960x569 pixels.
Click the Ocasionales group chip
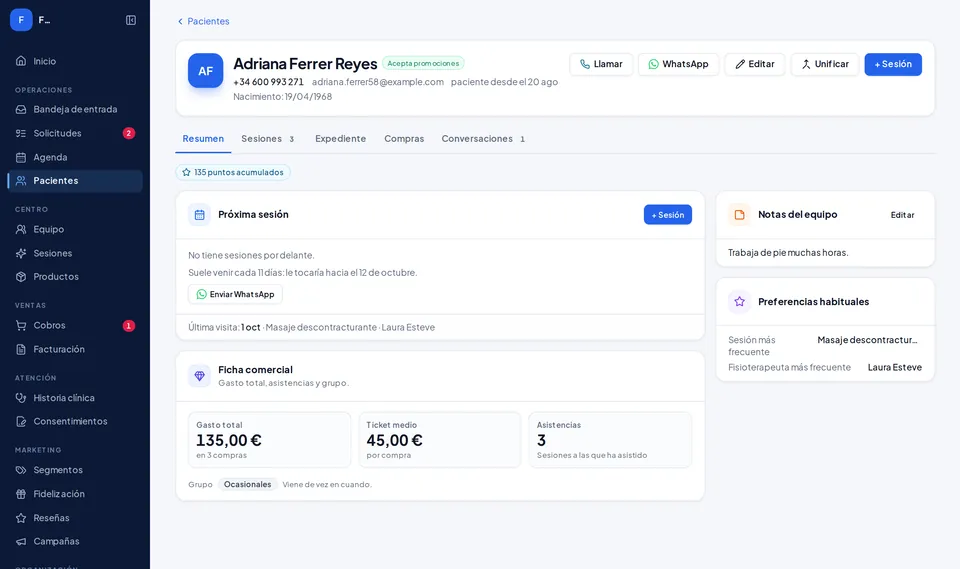point(247,484)
